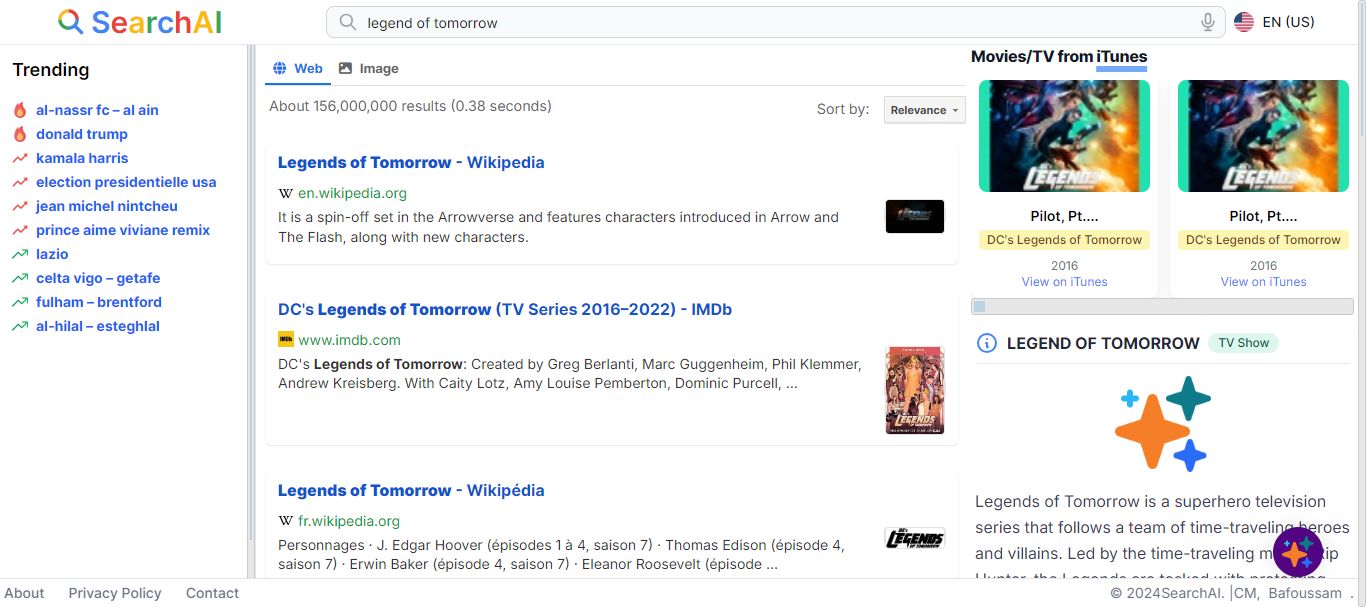The image size is (1366, 607).
Task: Click the first iTunes Pilot poster thumbnail
Action: point(1064,136)
